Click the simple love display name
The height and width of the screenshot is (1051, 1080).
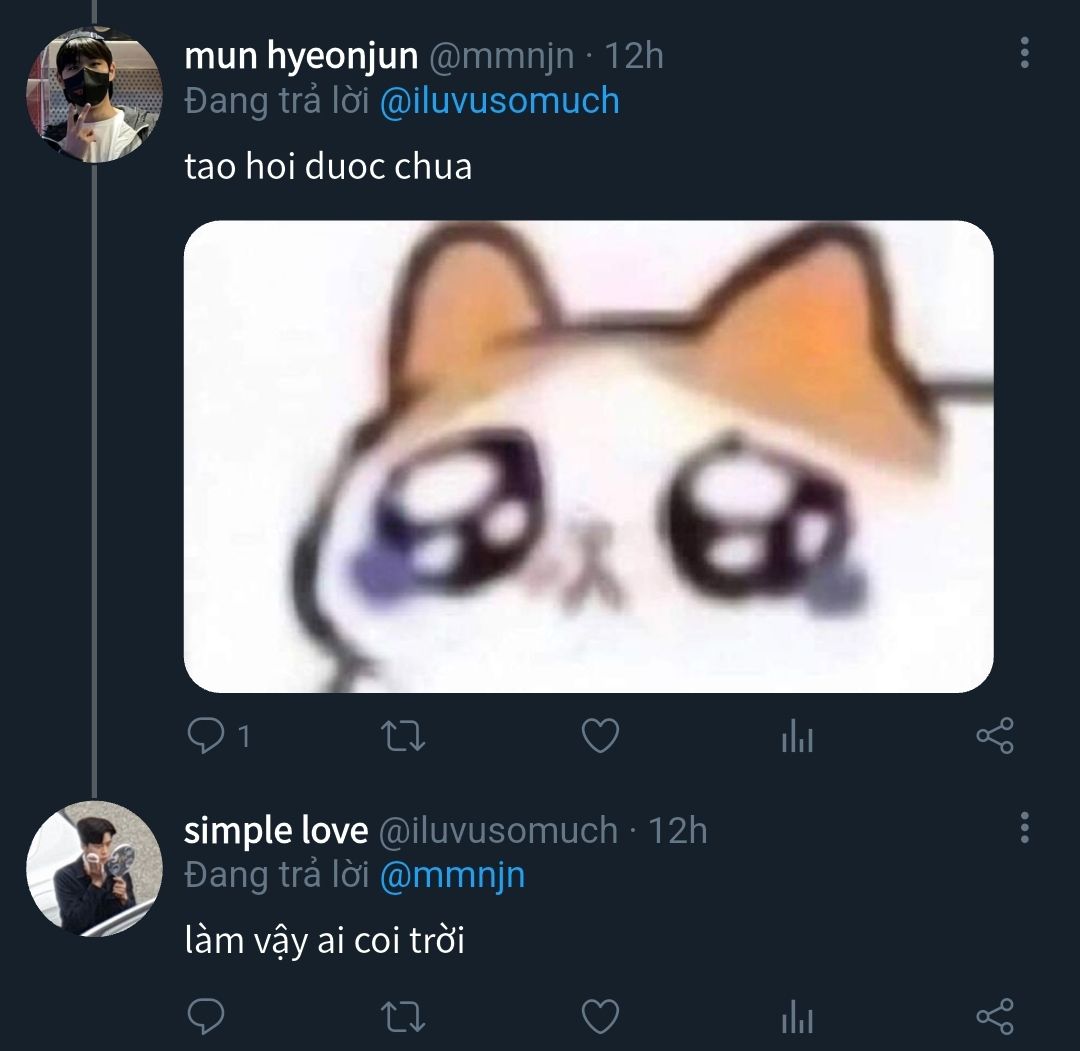coord(276,830)
